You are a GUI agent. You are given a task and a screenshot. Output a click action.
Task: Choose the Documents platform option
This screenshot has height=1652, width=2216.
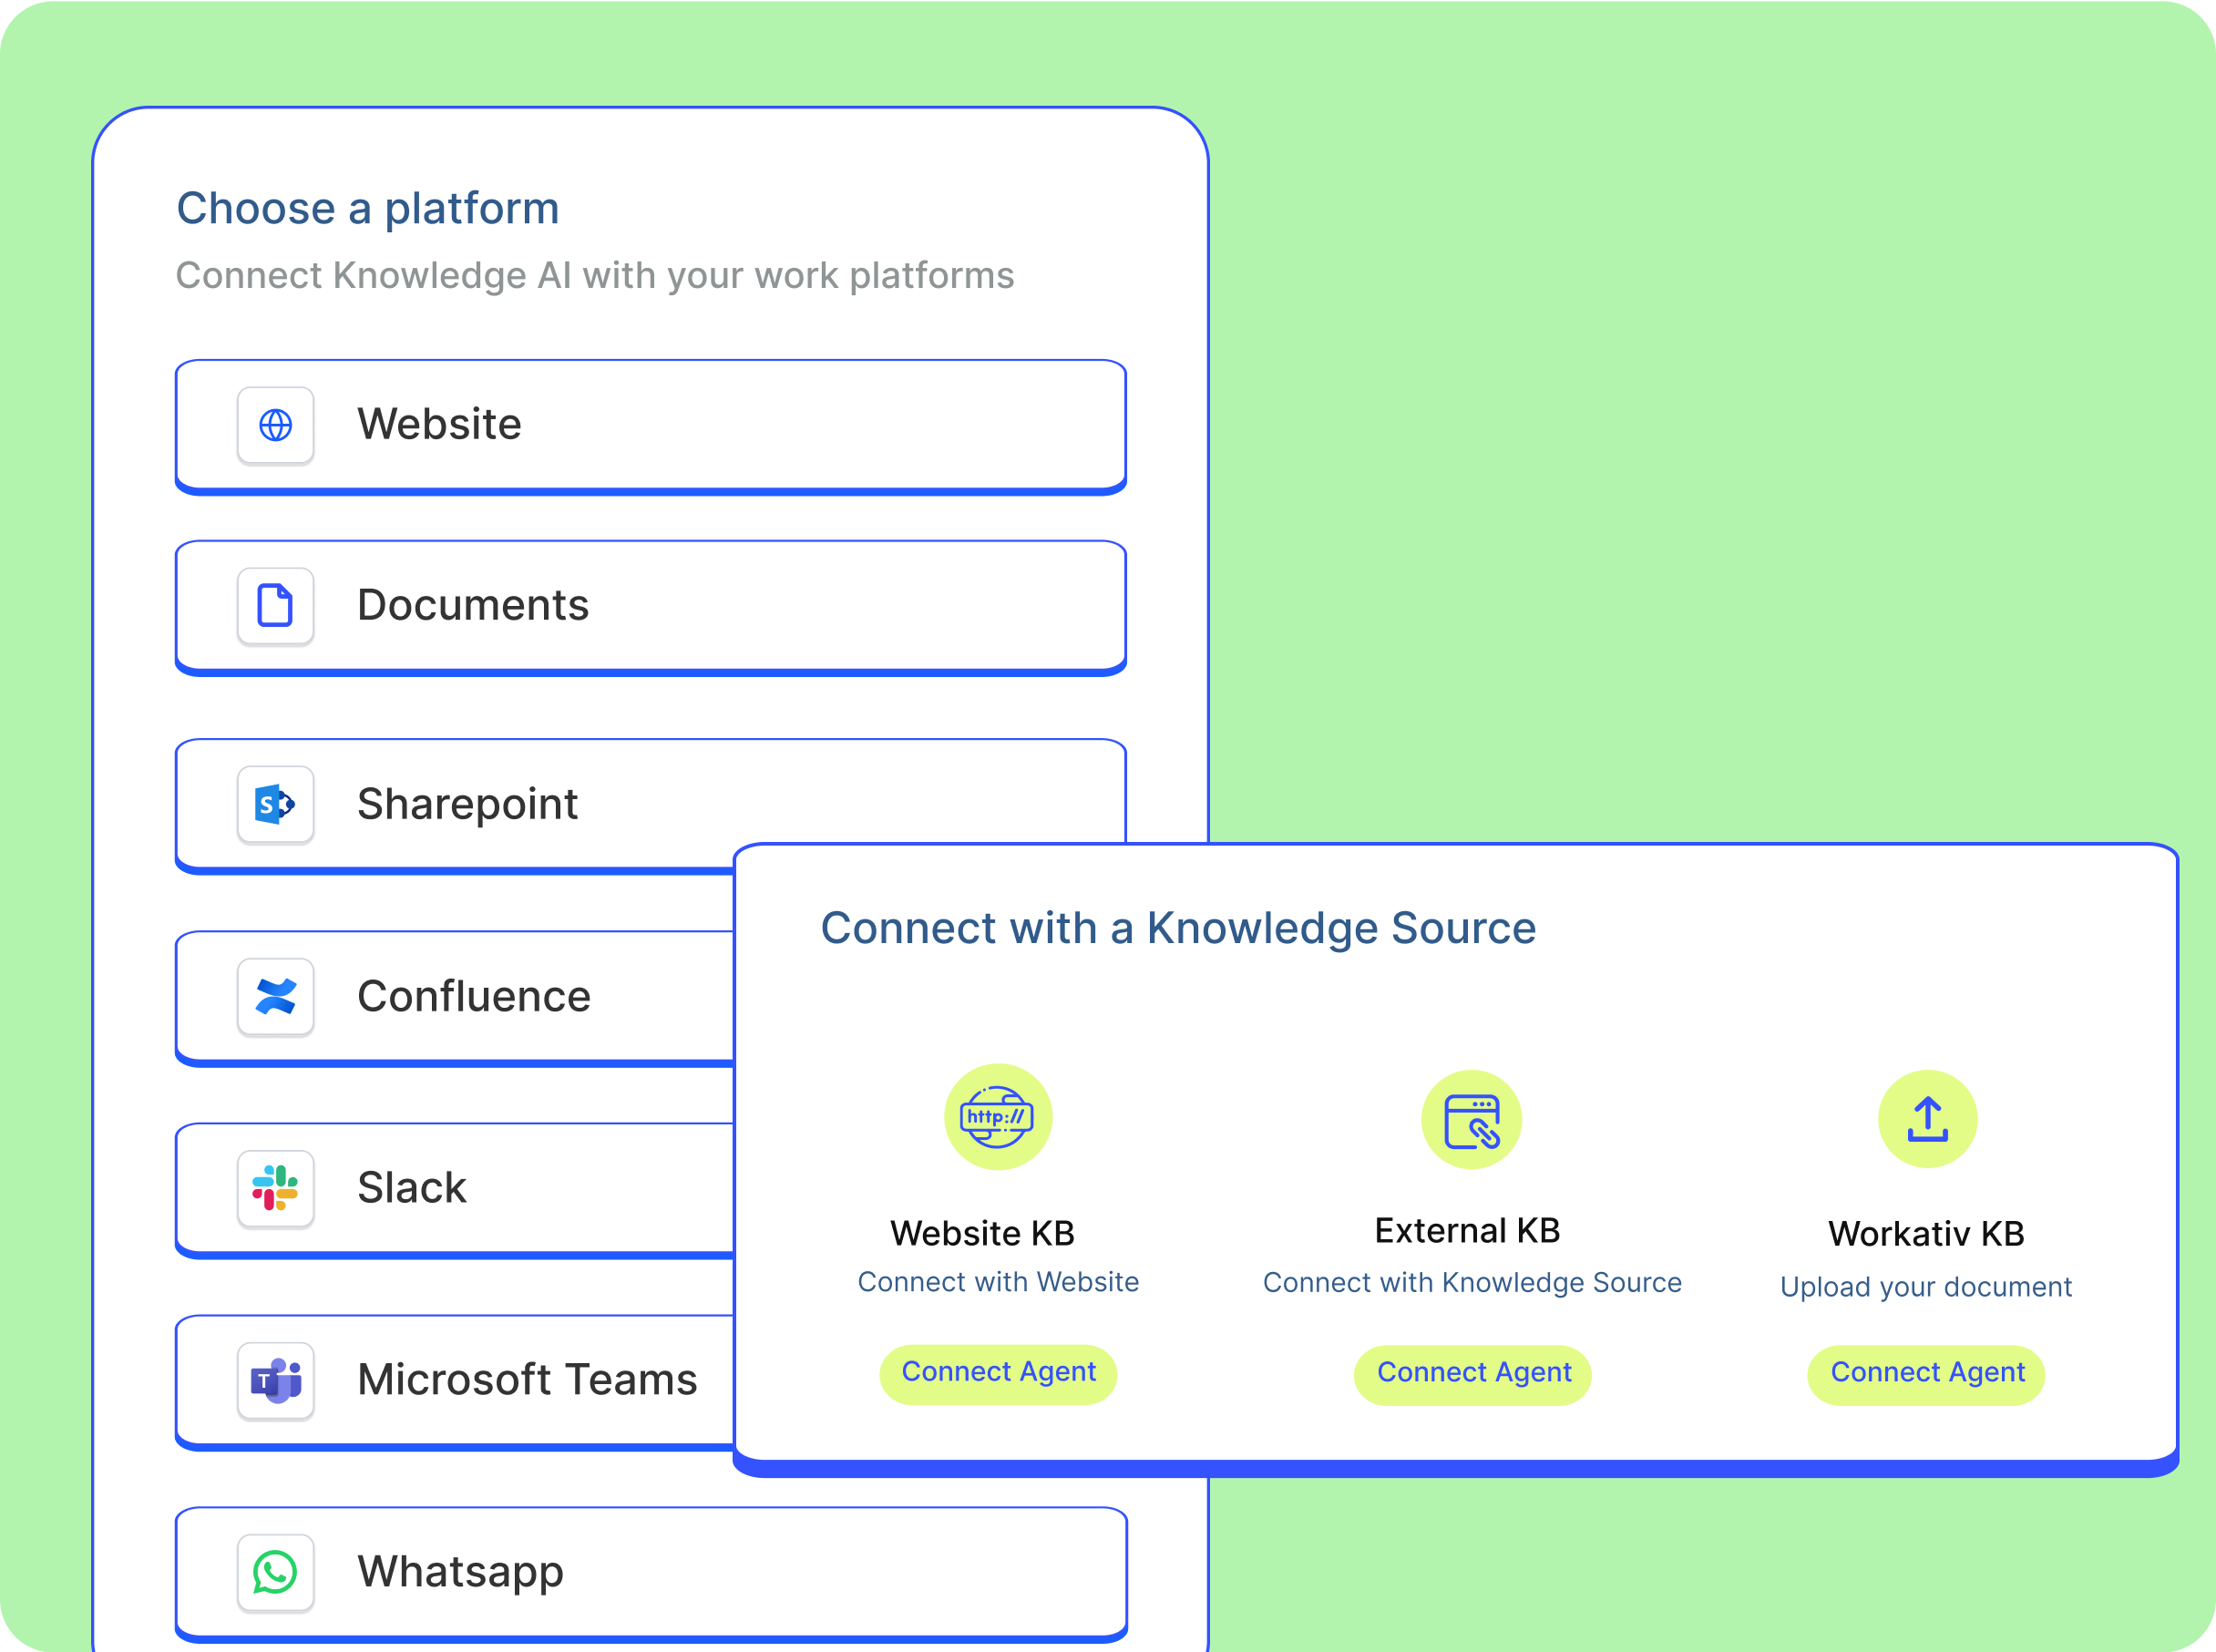tap(650, 606)
